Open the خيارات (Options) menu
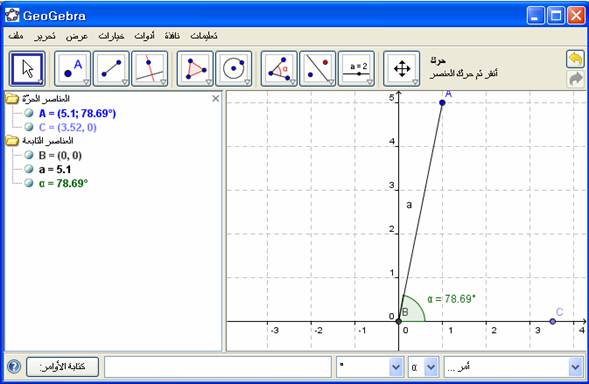The width and height of the screenshot is (589, 384). [111, 36]
